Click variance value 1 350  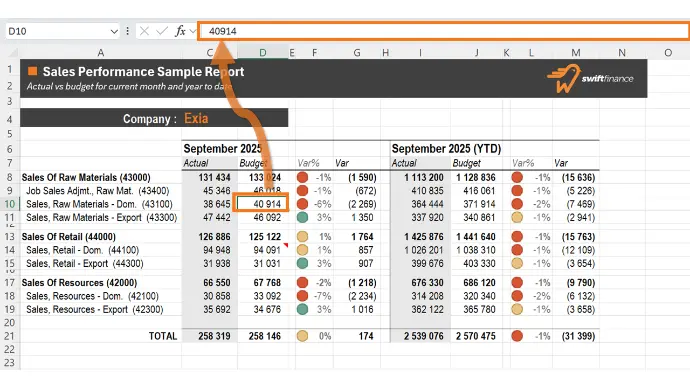pyautogui.click(x=362, y=218)
